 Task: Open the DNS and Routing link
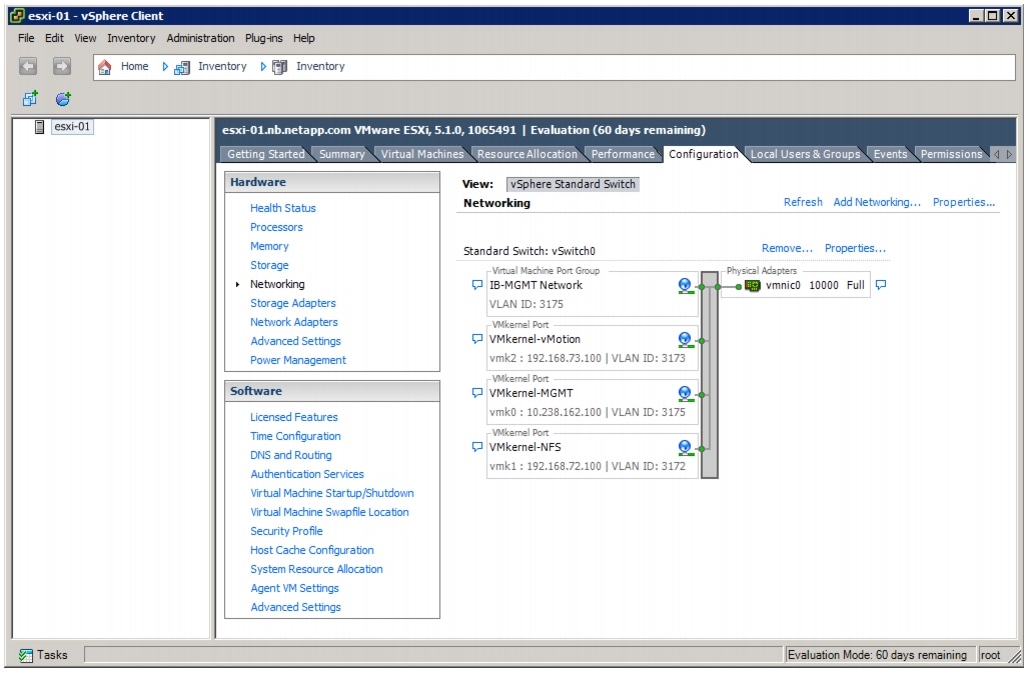point(291,454)
